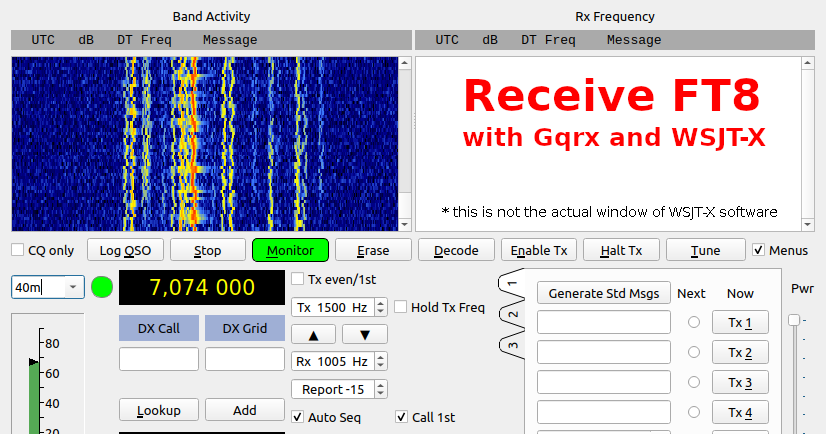The image size is (826, 434).
Task: Click the Tx 3 Now button
Action: click(740, 382)
